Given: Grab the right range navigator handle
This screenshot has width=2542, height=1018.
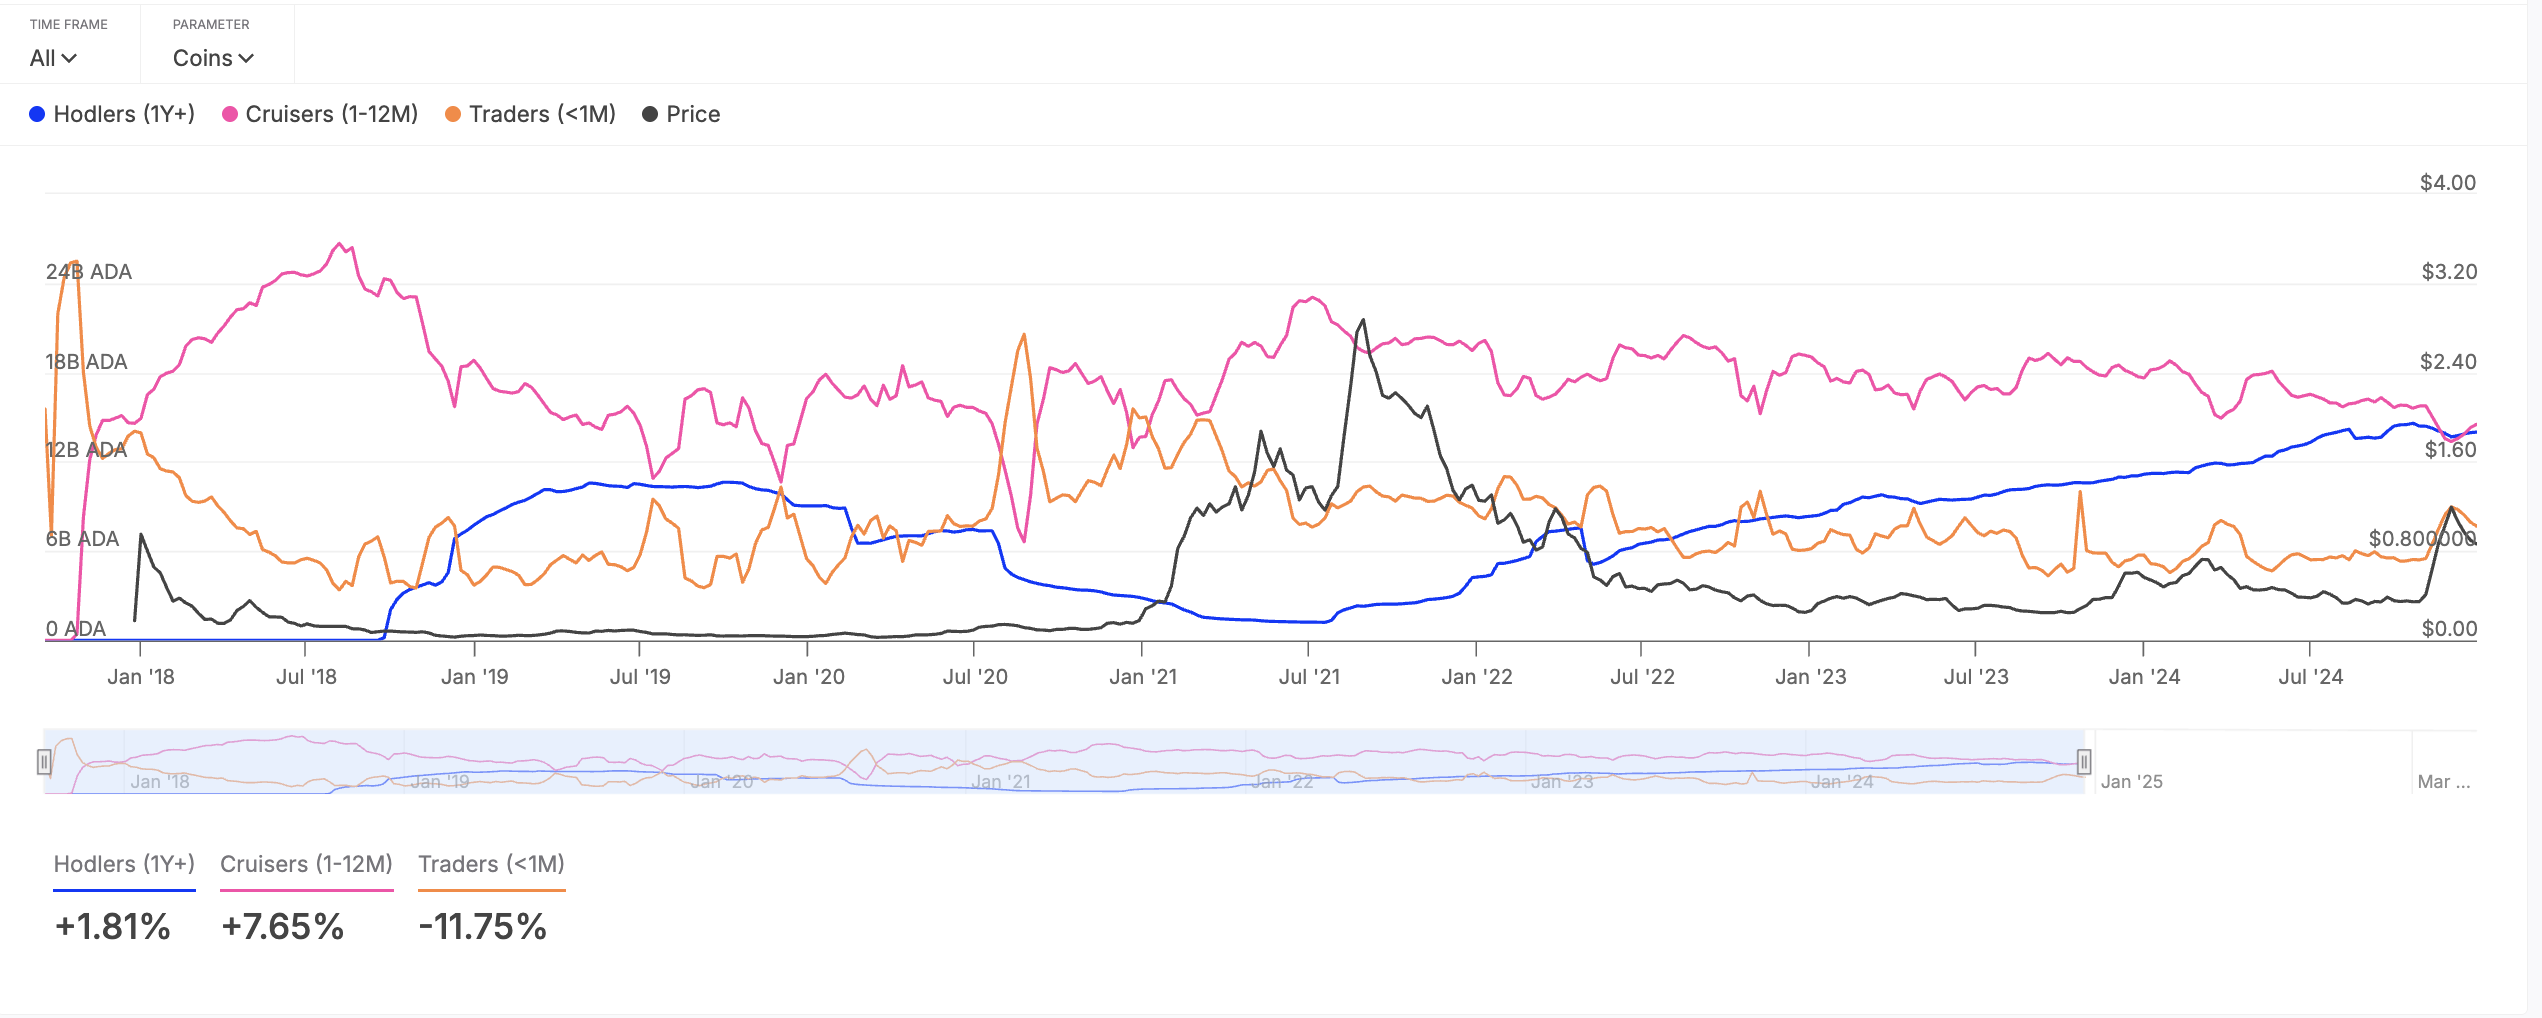Looking at the screenshot, I should (2084, 762).
